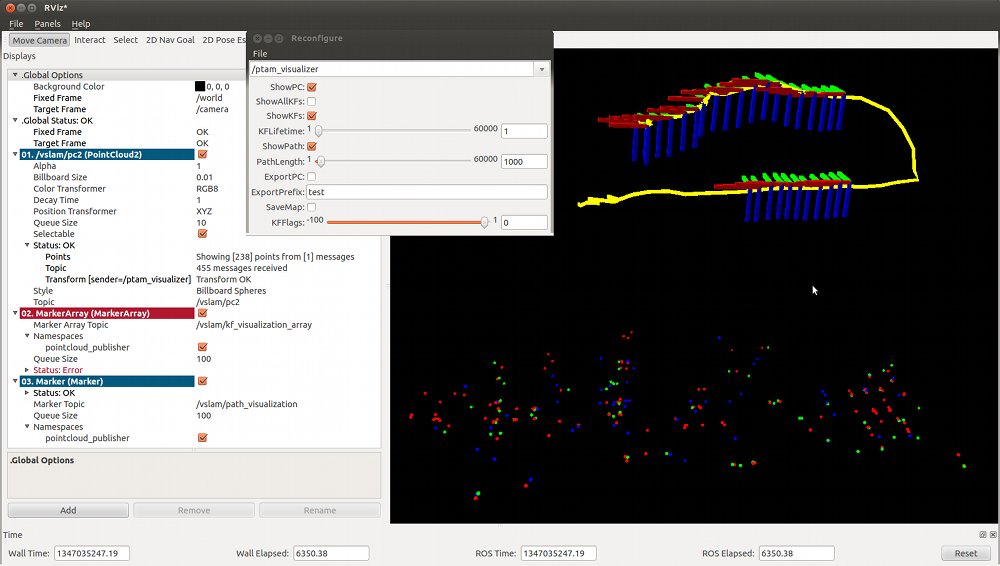Image resolution: width=1000 pixels, height=566 pixels.
Task: Expand the Status: Error tree item
Action: pos(28,370)
